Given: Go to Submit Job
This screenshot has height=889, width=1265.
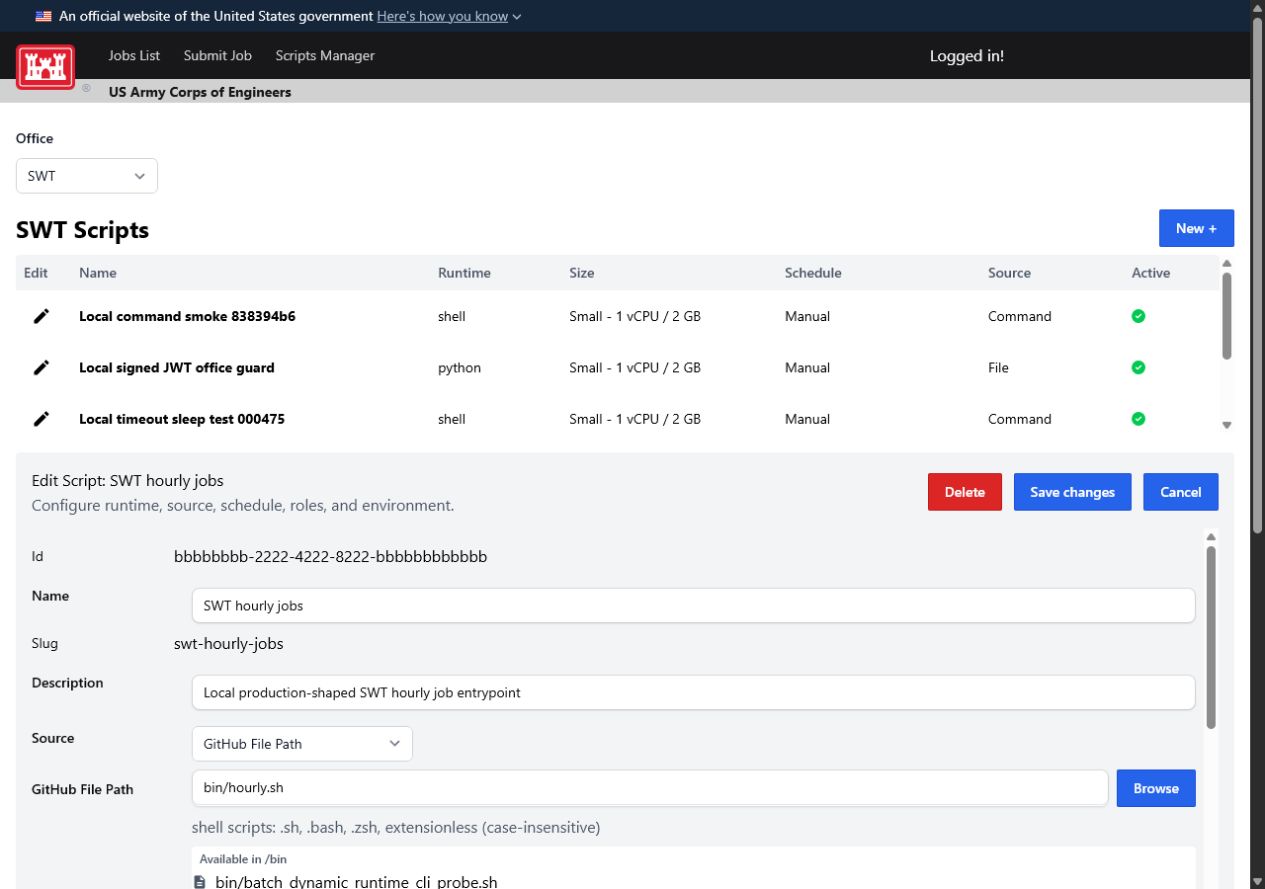Looking at the screenshot, I should pyautogui.click(x=218, y=56).
